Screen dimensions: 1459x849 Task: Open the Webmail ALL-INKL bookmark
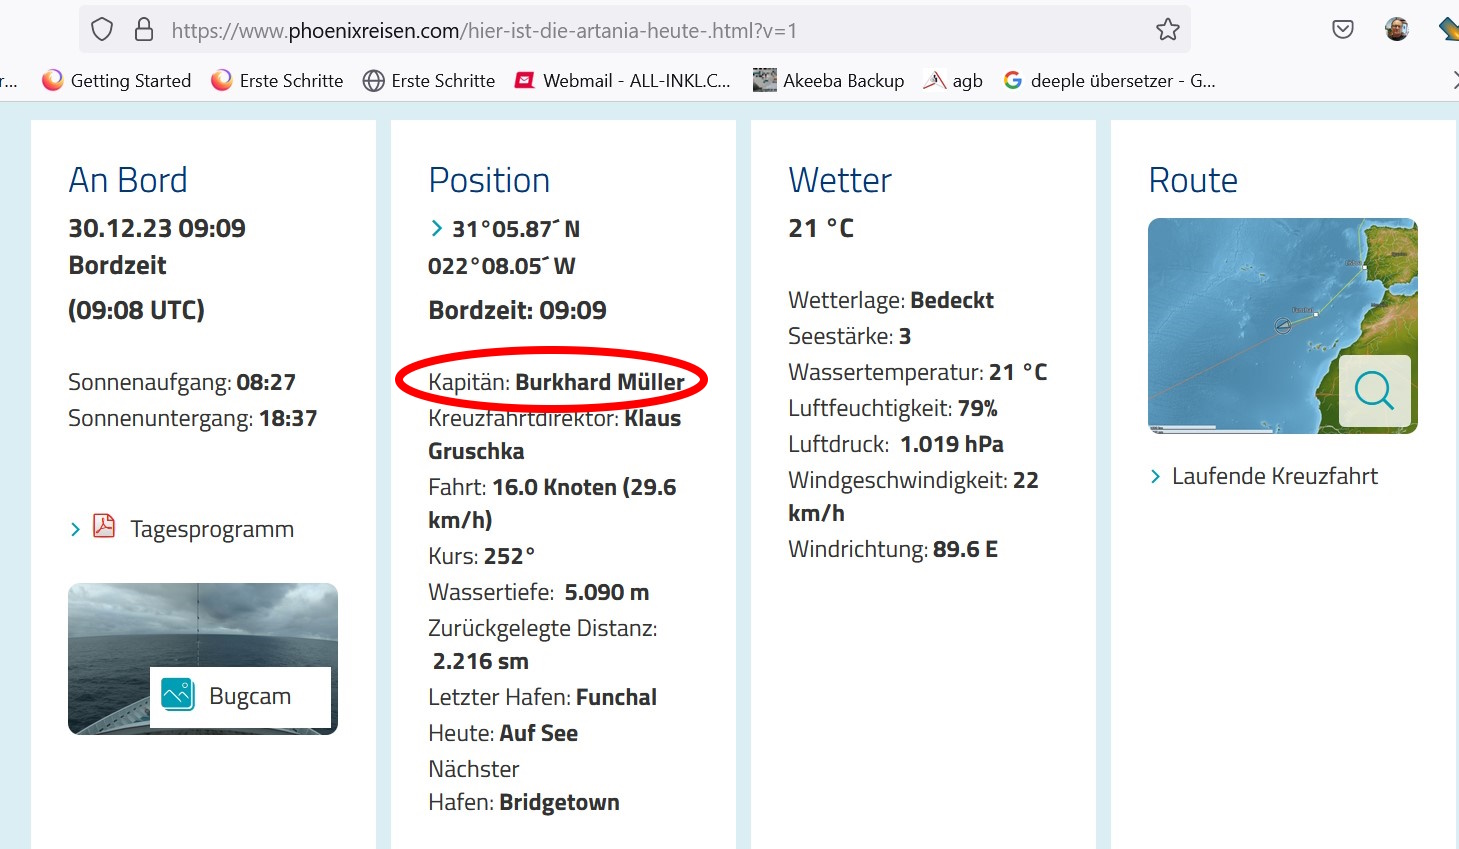point(623,81)
